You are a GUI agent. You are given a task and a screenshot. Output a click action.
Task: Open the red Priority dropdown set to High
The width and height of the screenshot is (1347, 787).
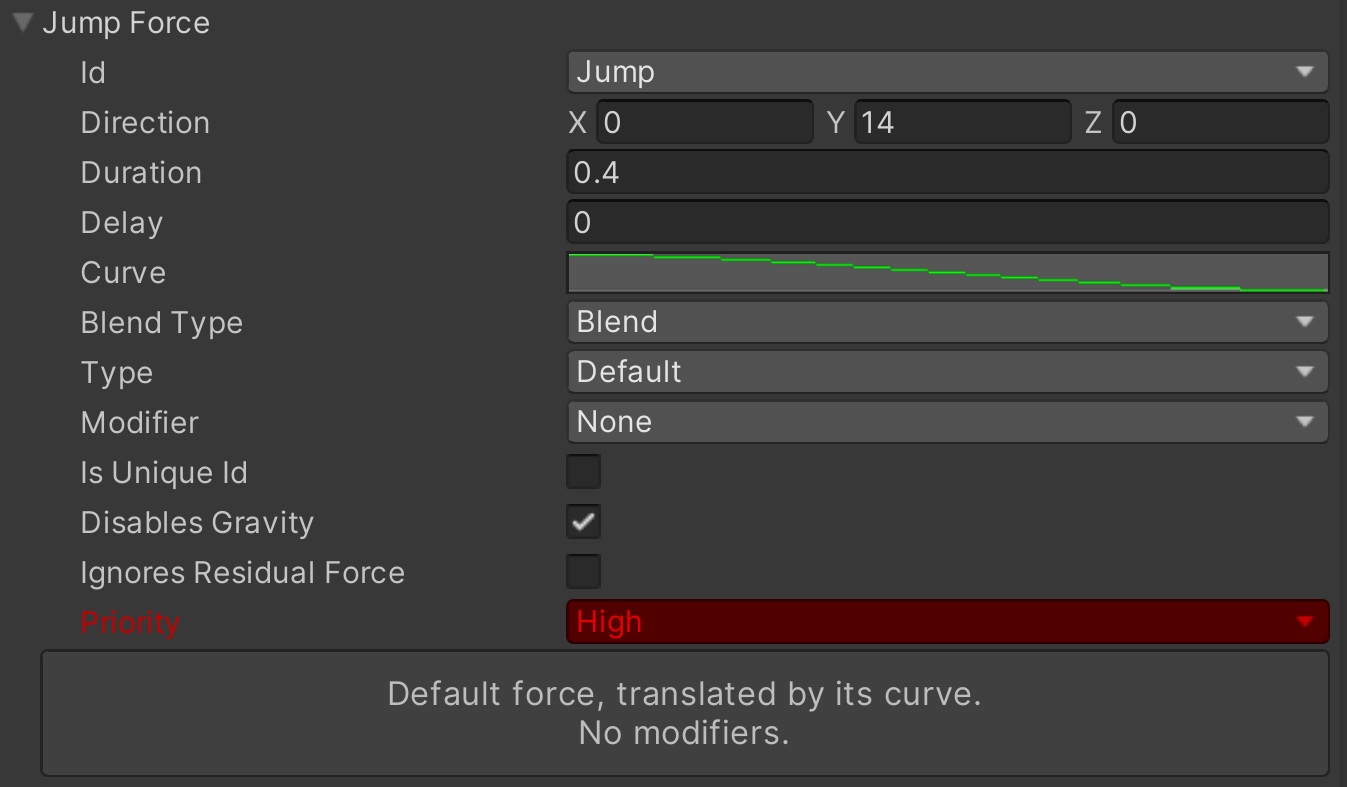pyautogui.click(x=946, y=622)
